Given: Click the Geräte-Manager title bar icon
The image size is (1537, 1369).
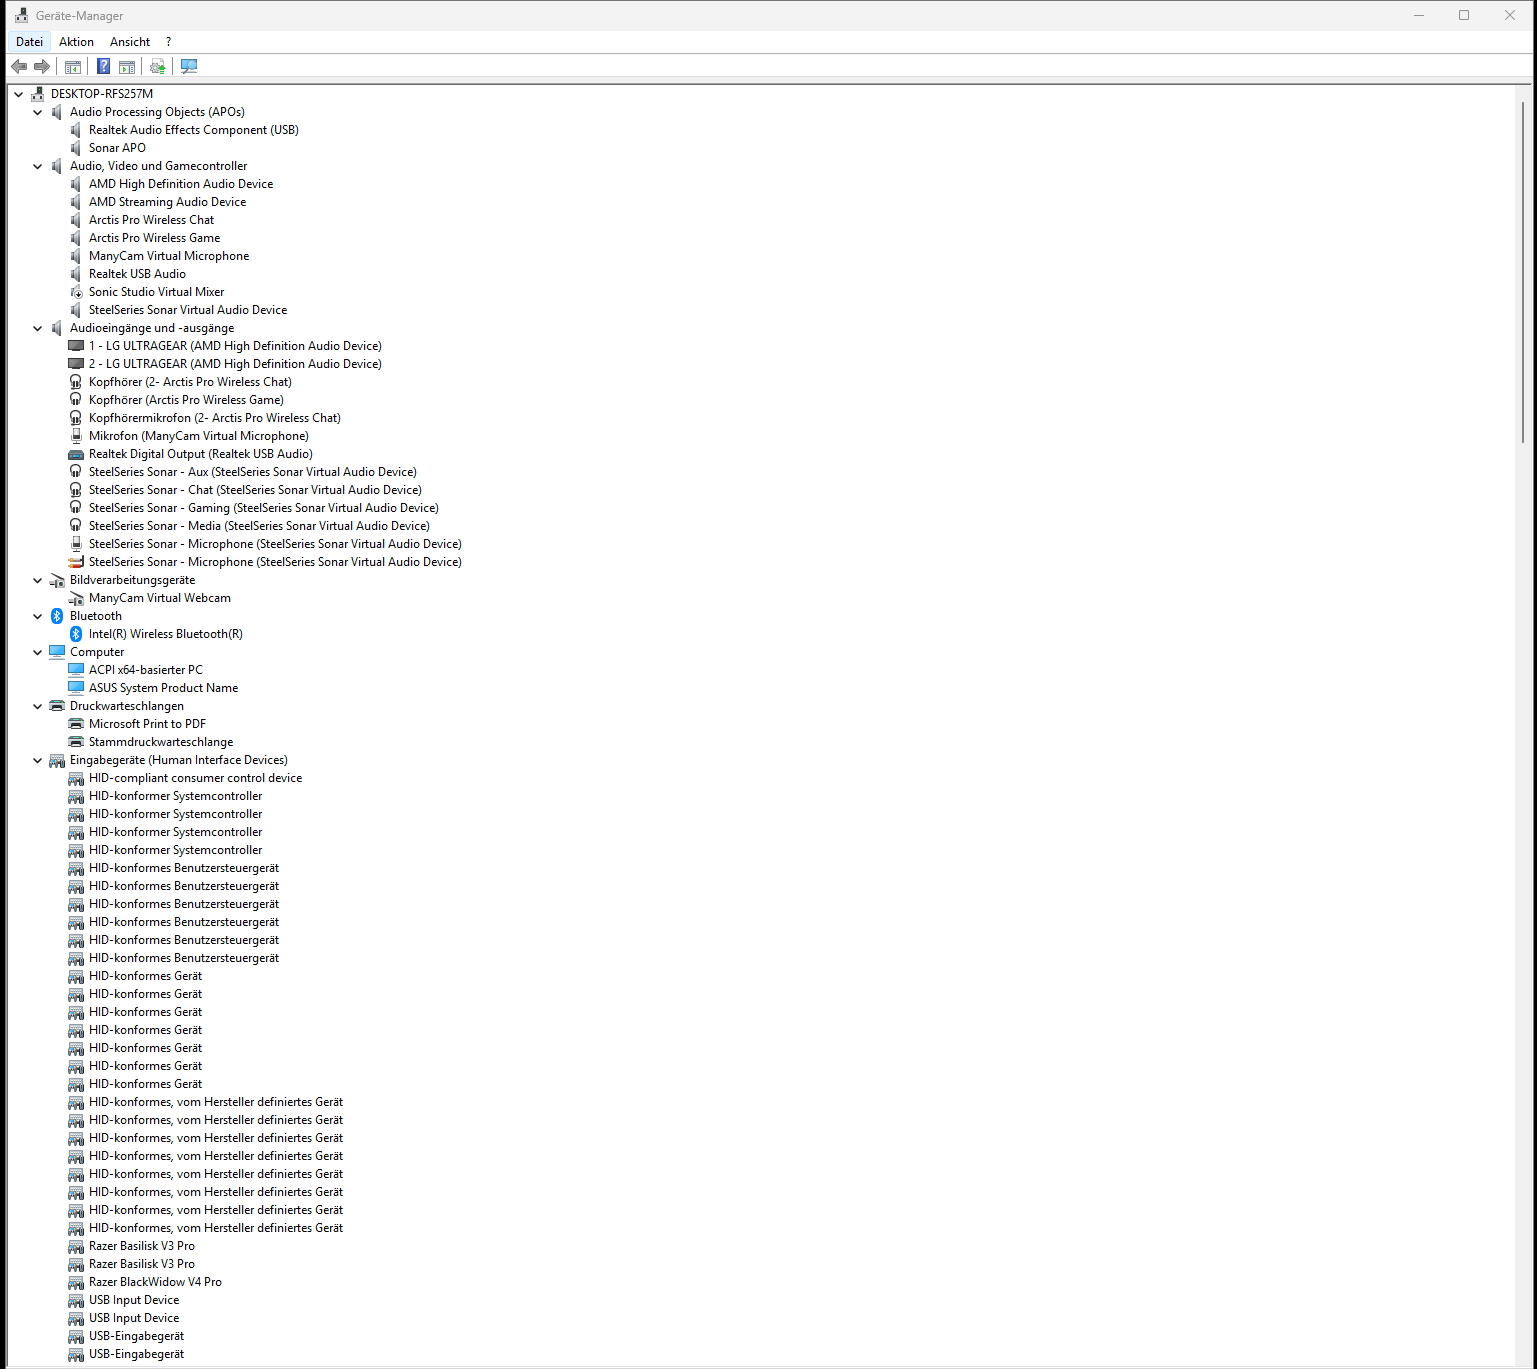Looking at the screenshot, I should pos(21,15).
